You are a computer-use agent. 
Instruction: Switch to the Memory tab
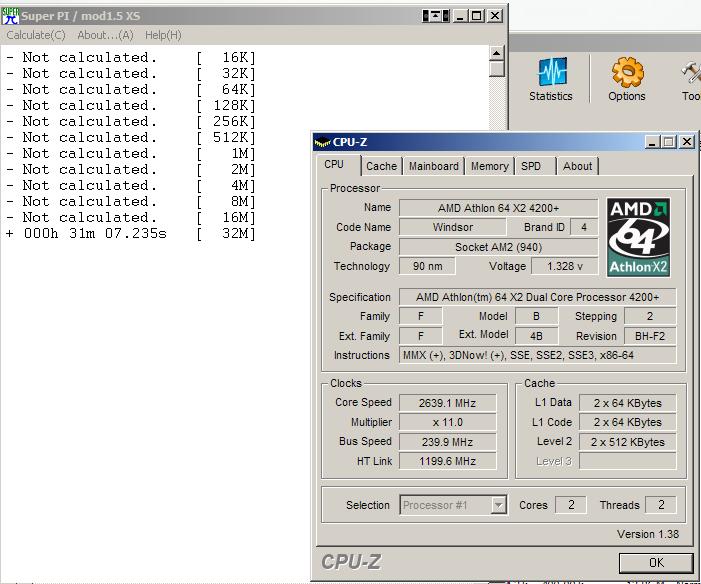(x=490, y=166)
